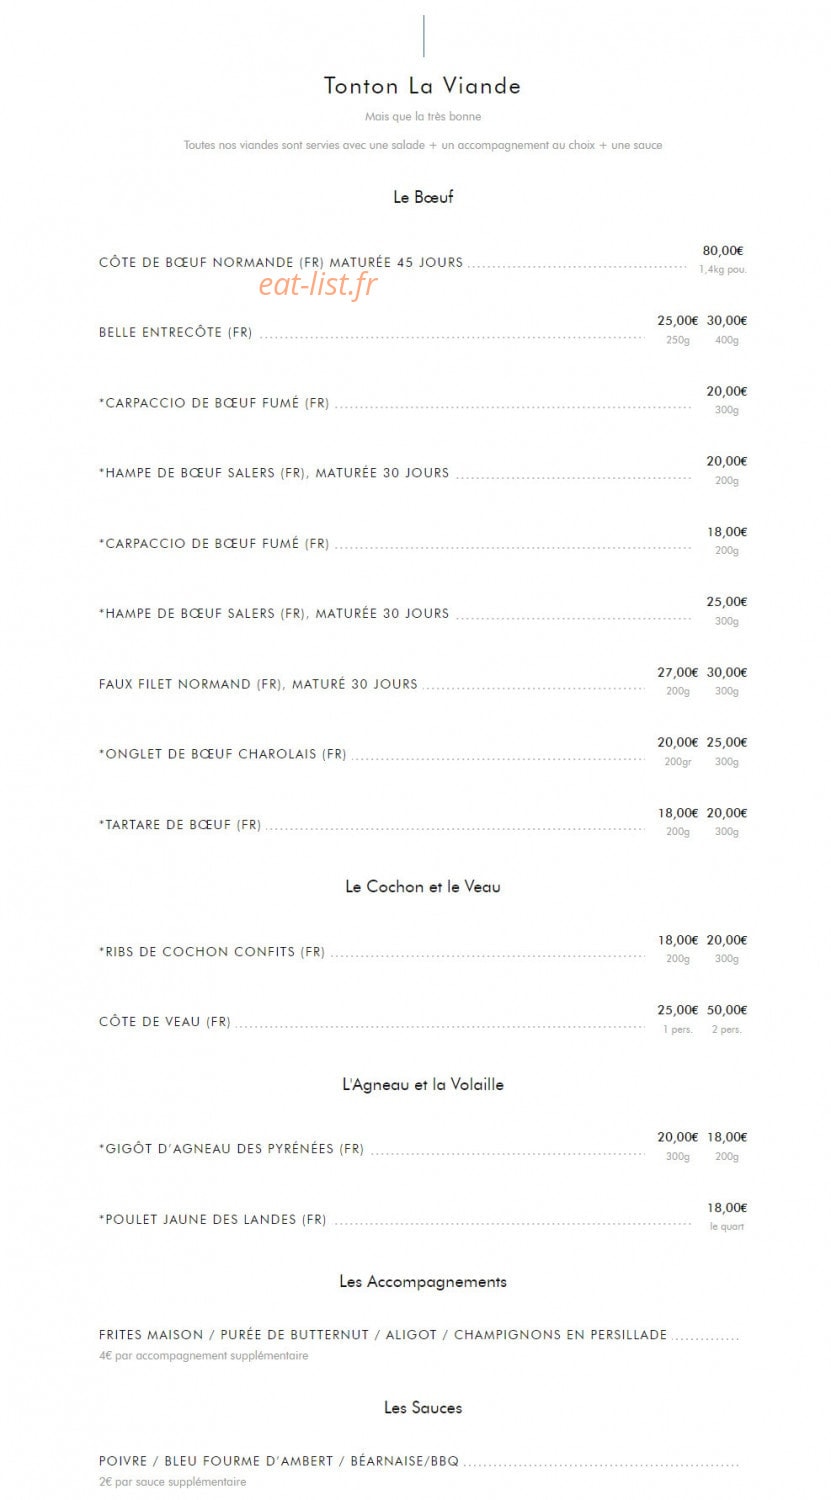Screen dimensions: 831x1500
Task: Click Le Cochon et le Veau heading
Action: click(x=423, y=887)
